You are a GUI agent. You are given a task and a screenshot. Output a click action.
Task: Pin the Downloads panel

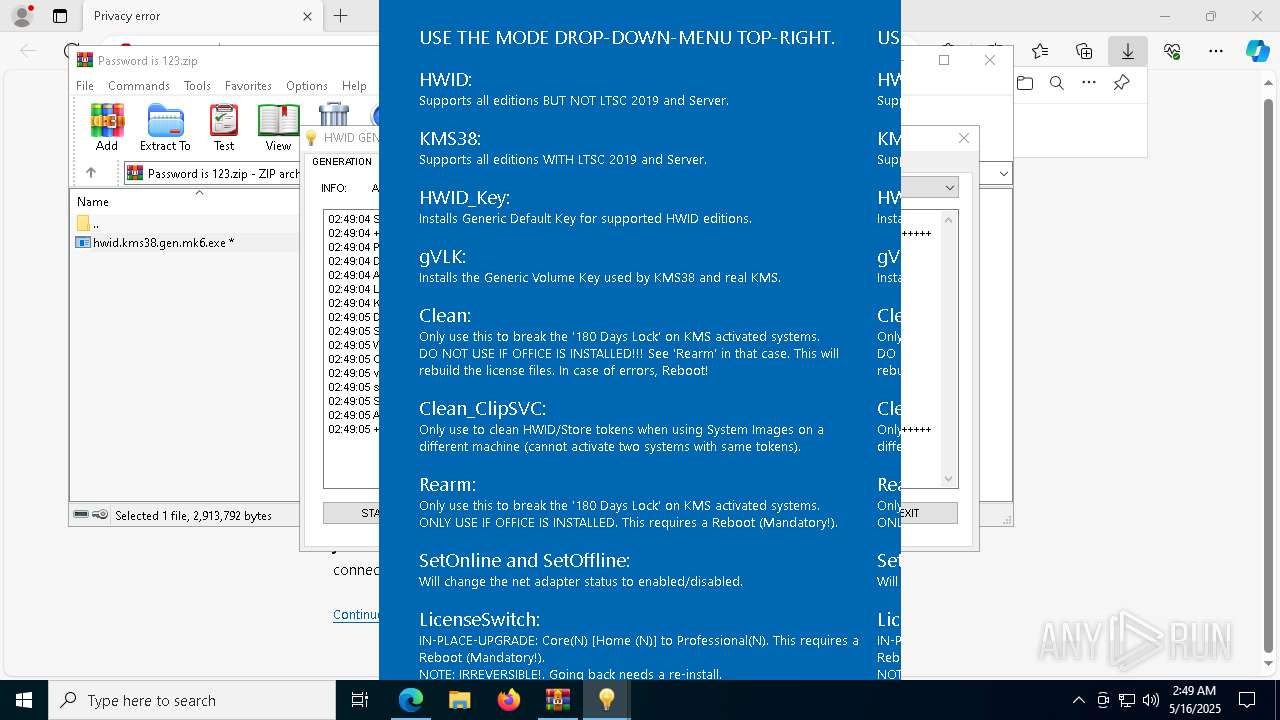[1121, 83]
